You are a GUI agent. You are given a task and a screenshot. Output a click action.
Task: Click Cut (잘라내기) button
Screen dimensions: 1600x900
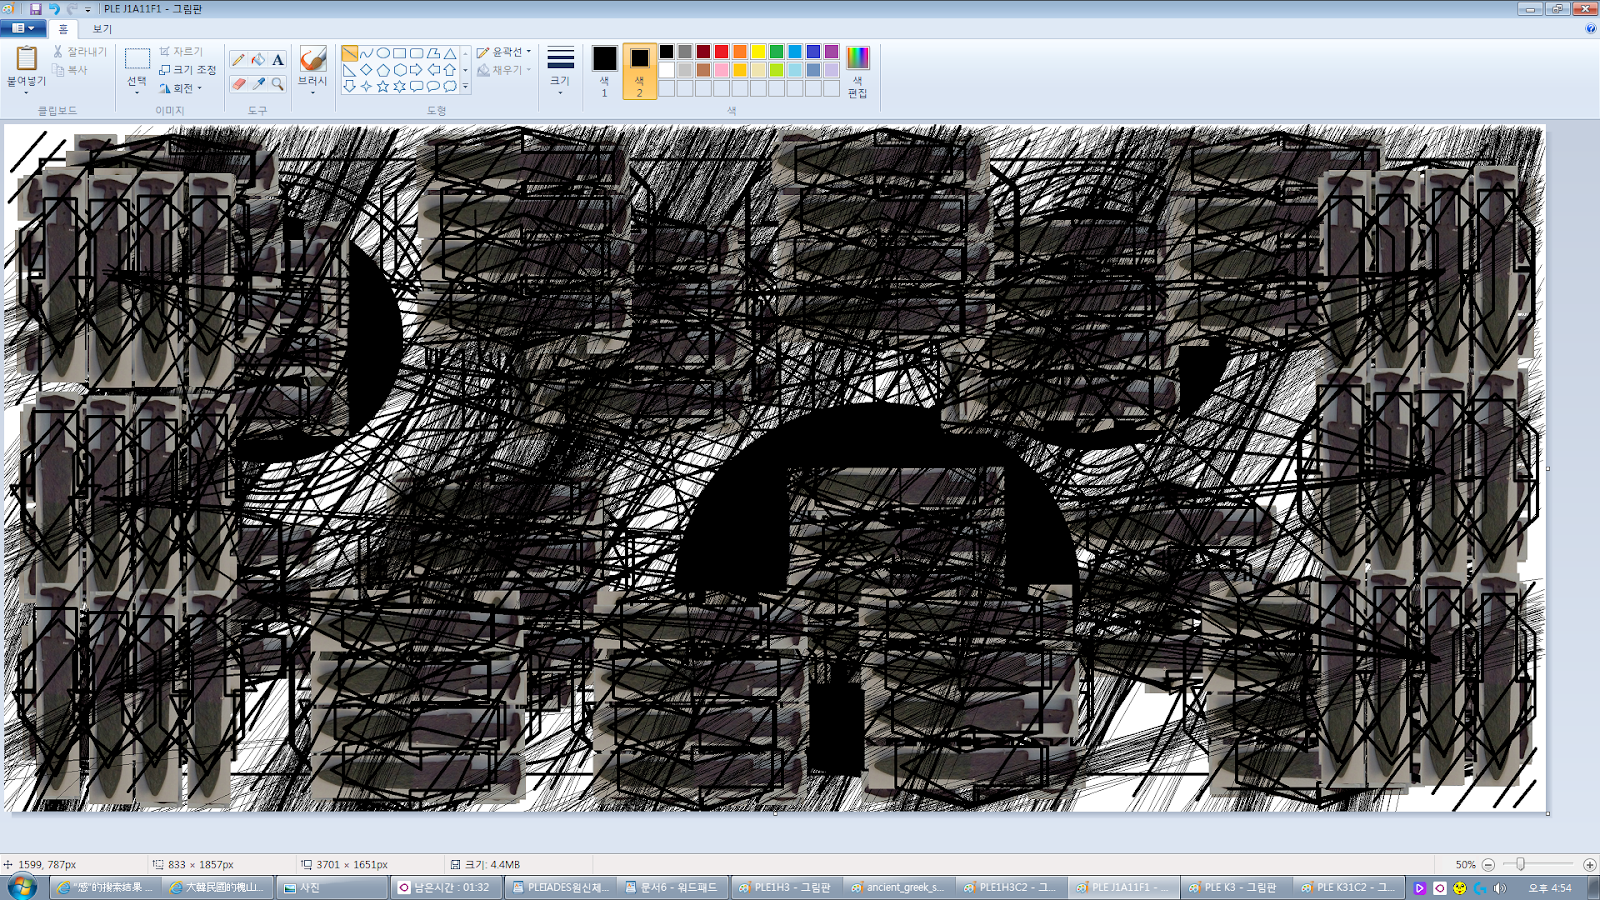pos(79,51)
